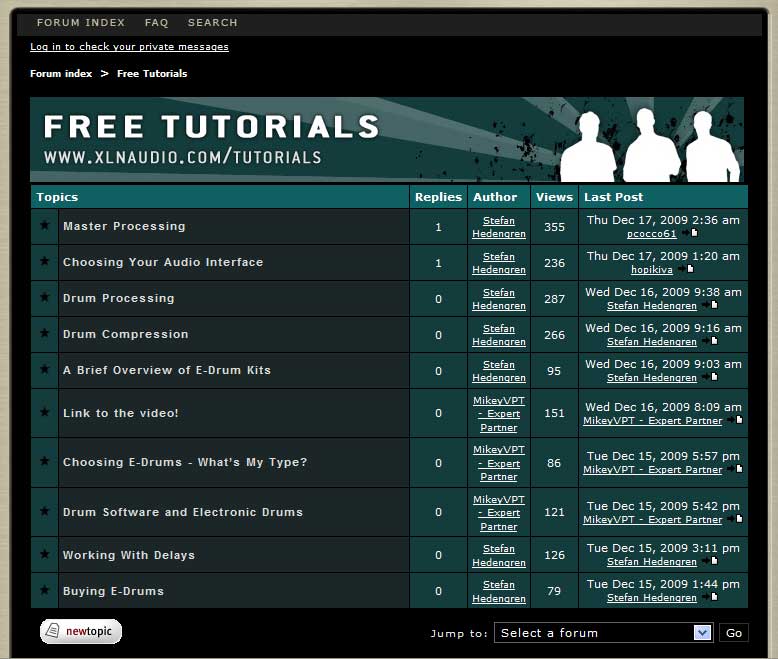The height and width of the screenshot is (659, 778).
Task: Open Choosing E-Drums - What's My Type?
Action: [185, 462]
